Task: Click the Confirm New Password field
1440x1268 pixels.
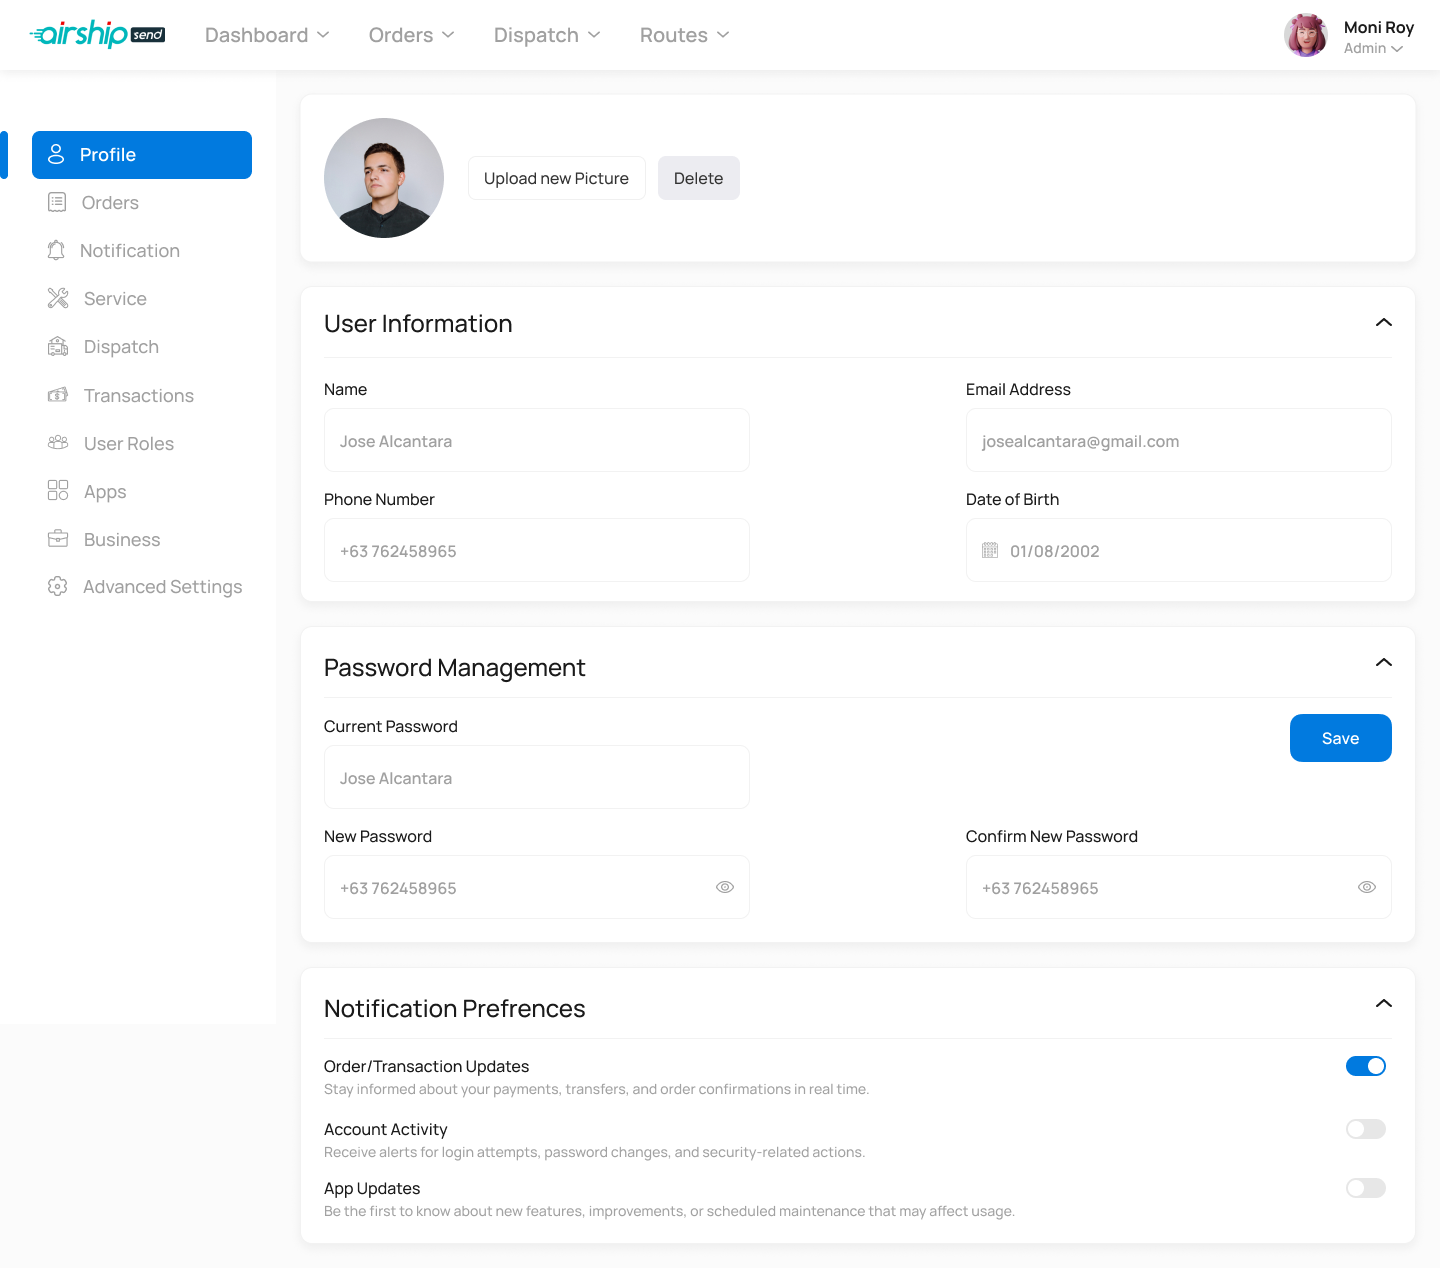Action: (x=1179, y=887)
